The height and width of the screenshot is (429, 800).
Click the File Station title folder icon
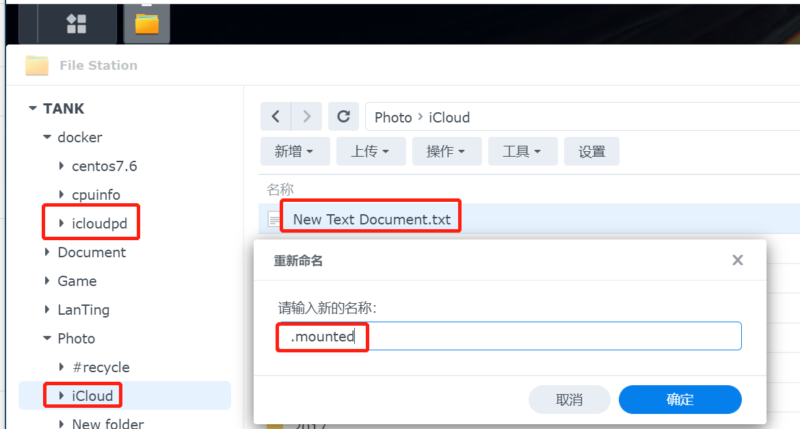(x=37, y=65)
